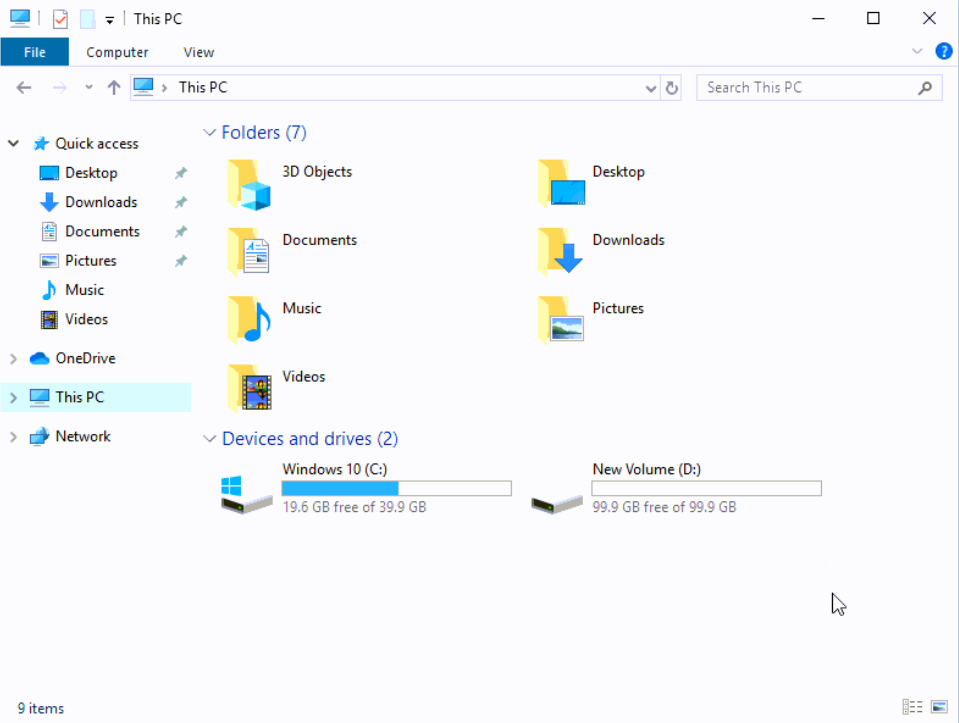Click the breadcrumb arrow before This PC
The height and width of the screenshot is (723, 959).
click(x=164, y=88)
